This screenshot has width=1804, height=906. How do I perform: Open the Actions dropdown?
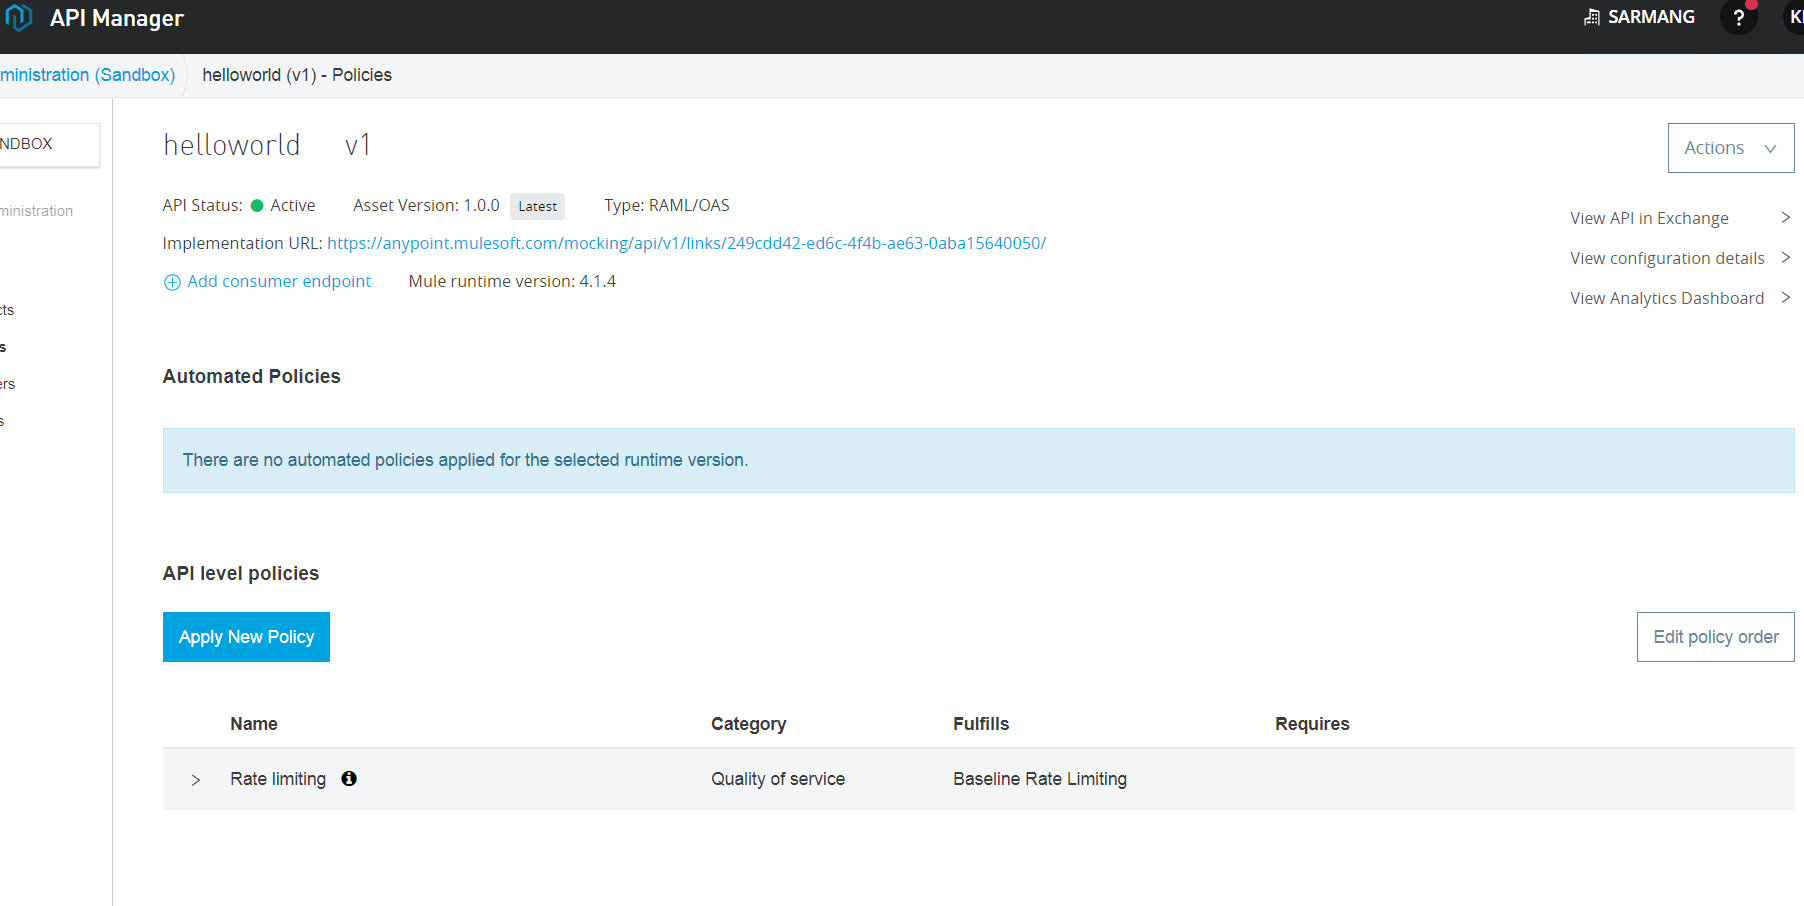click(1730, 148)
